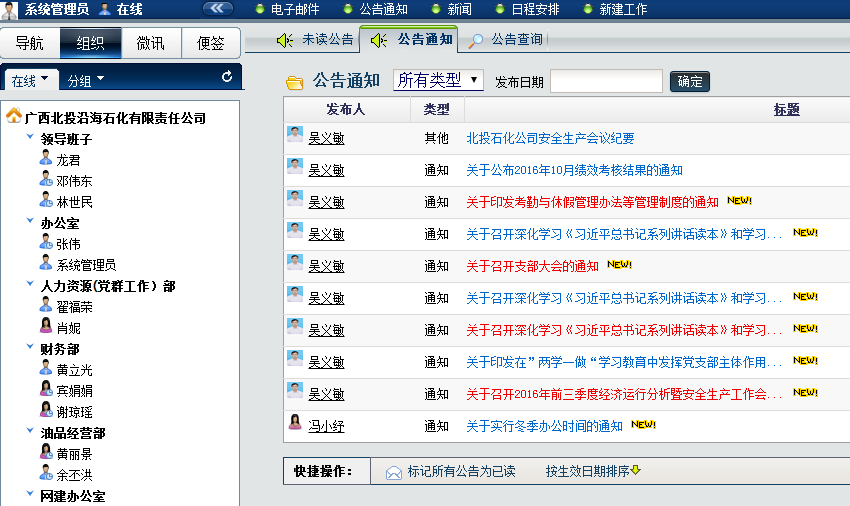Viewport: 850px width, 506px height.
Task: Click the user icon beside 黄丽景
Action: 46,452
